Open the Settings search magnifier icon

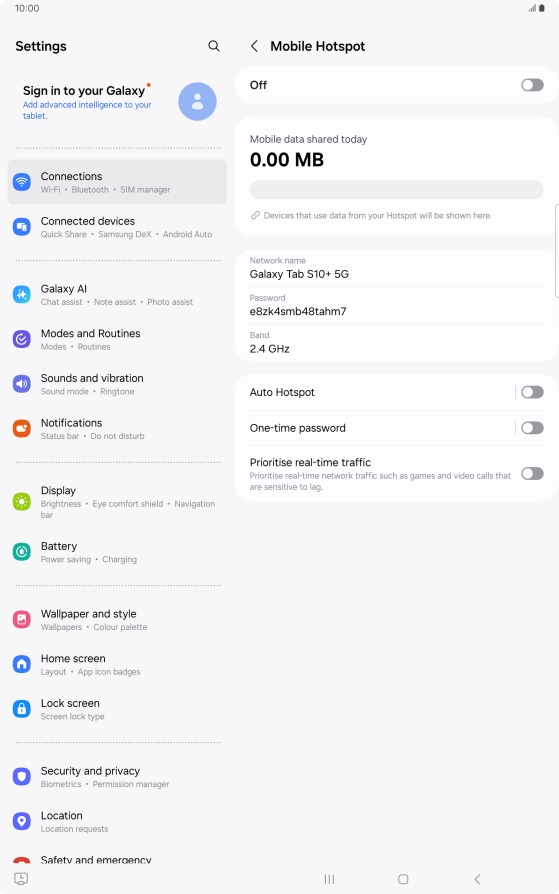click(214, 46)
